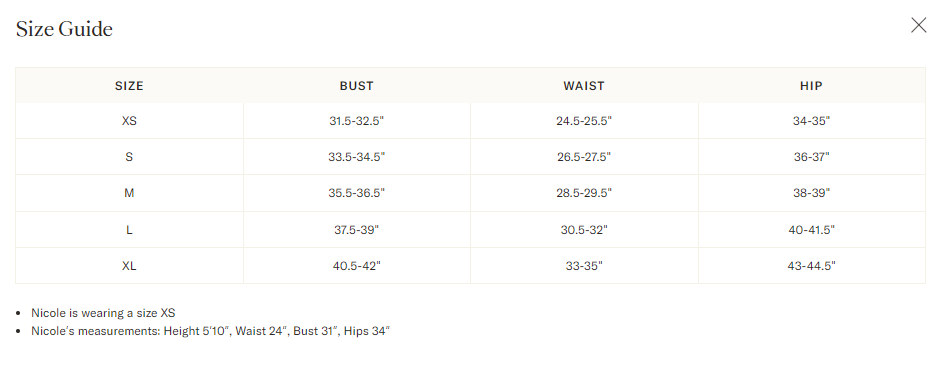Select the XL waist value 33-35"
940x382 pixels.
584,266
